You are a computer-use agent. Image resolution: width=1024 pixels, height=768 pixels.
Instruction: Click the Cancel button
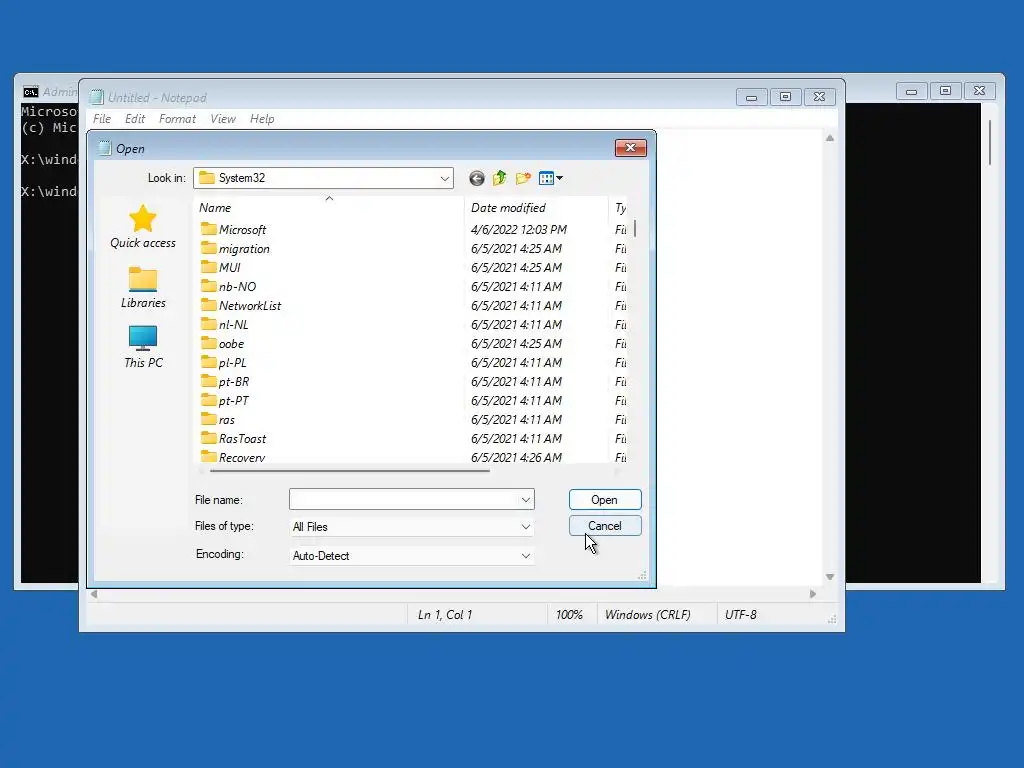tap(605, 526)
